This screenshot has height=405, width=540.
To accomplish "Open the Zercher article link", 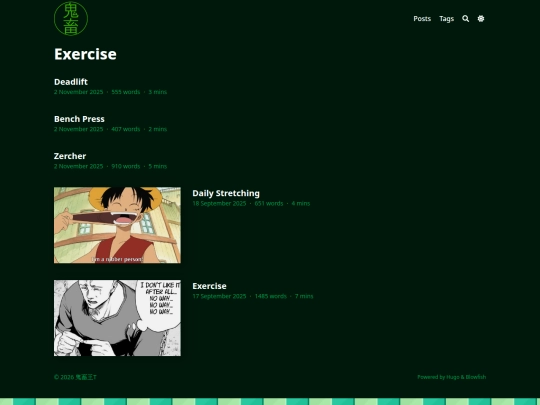I will [x=70, y=156].
